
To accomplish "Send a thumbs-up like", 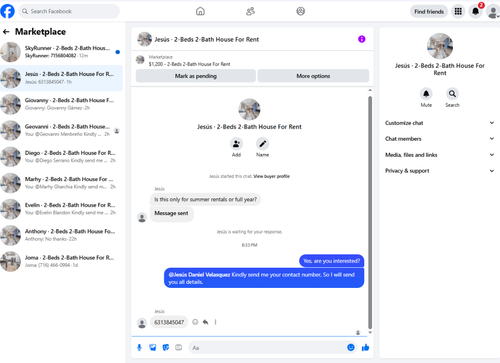I will pos(365,348).
